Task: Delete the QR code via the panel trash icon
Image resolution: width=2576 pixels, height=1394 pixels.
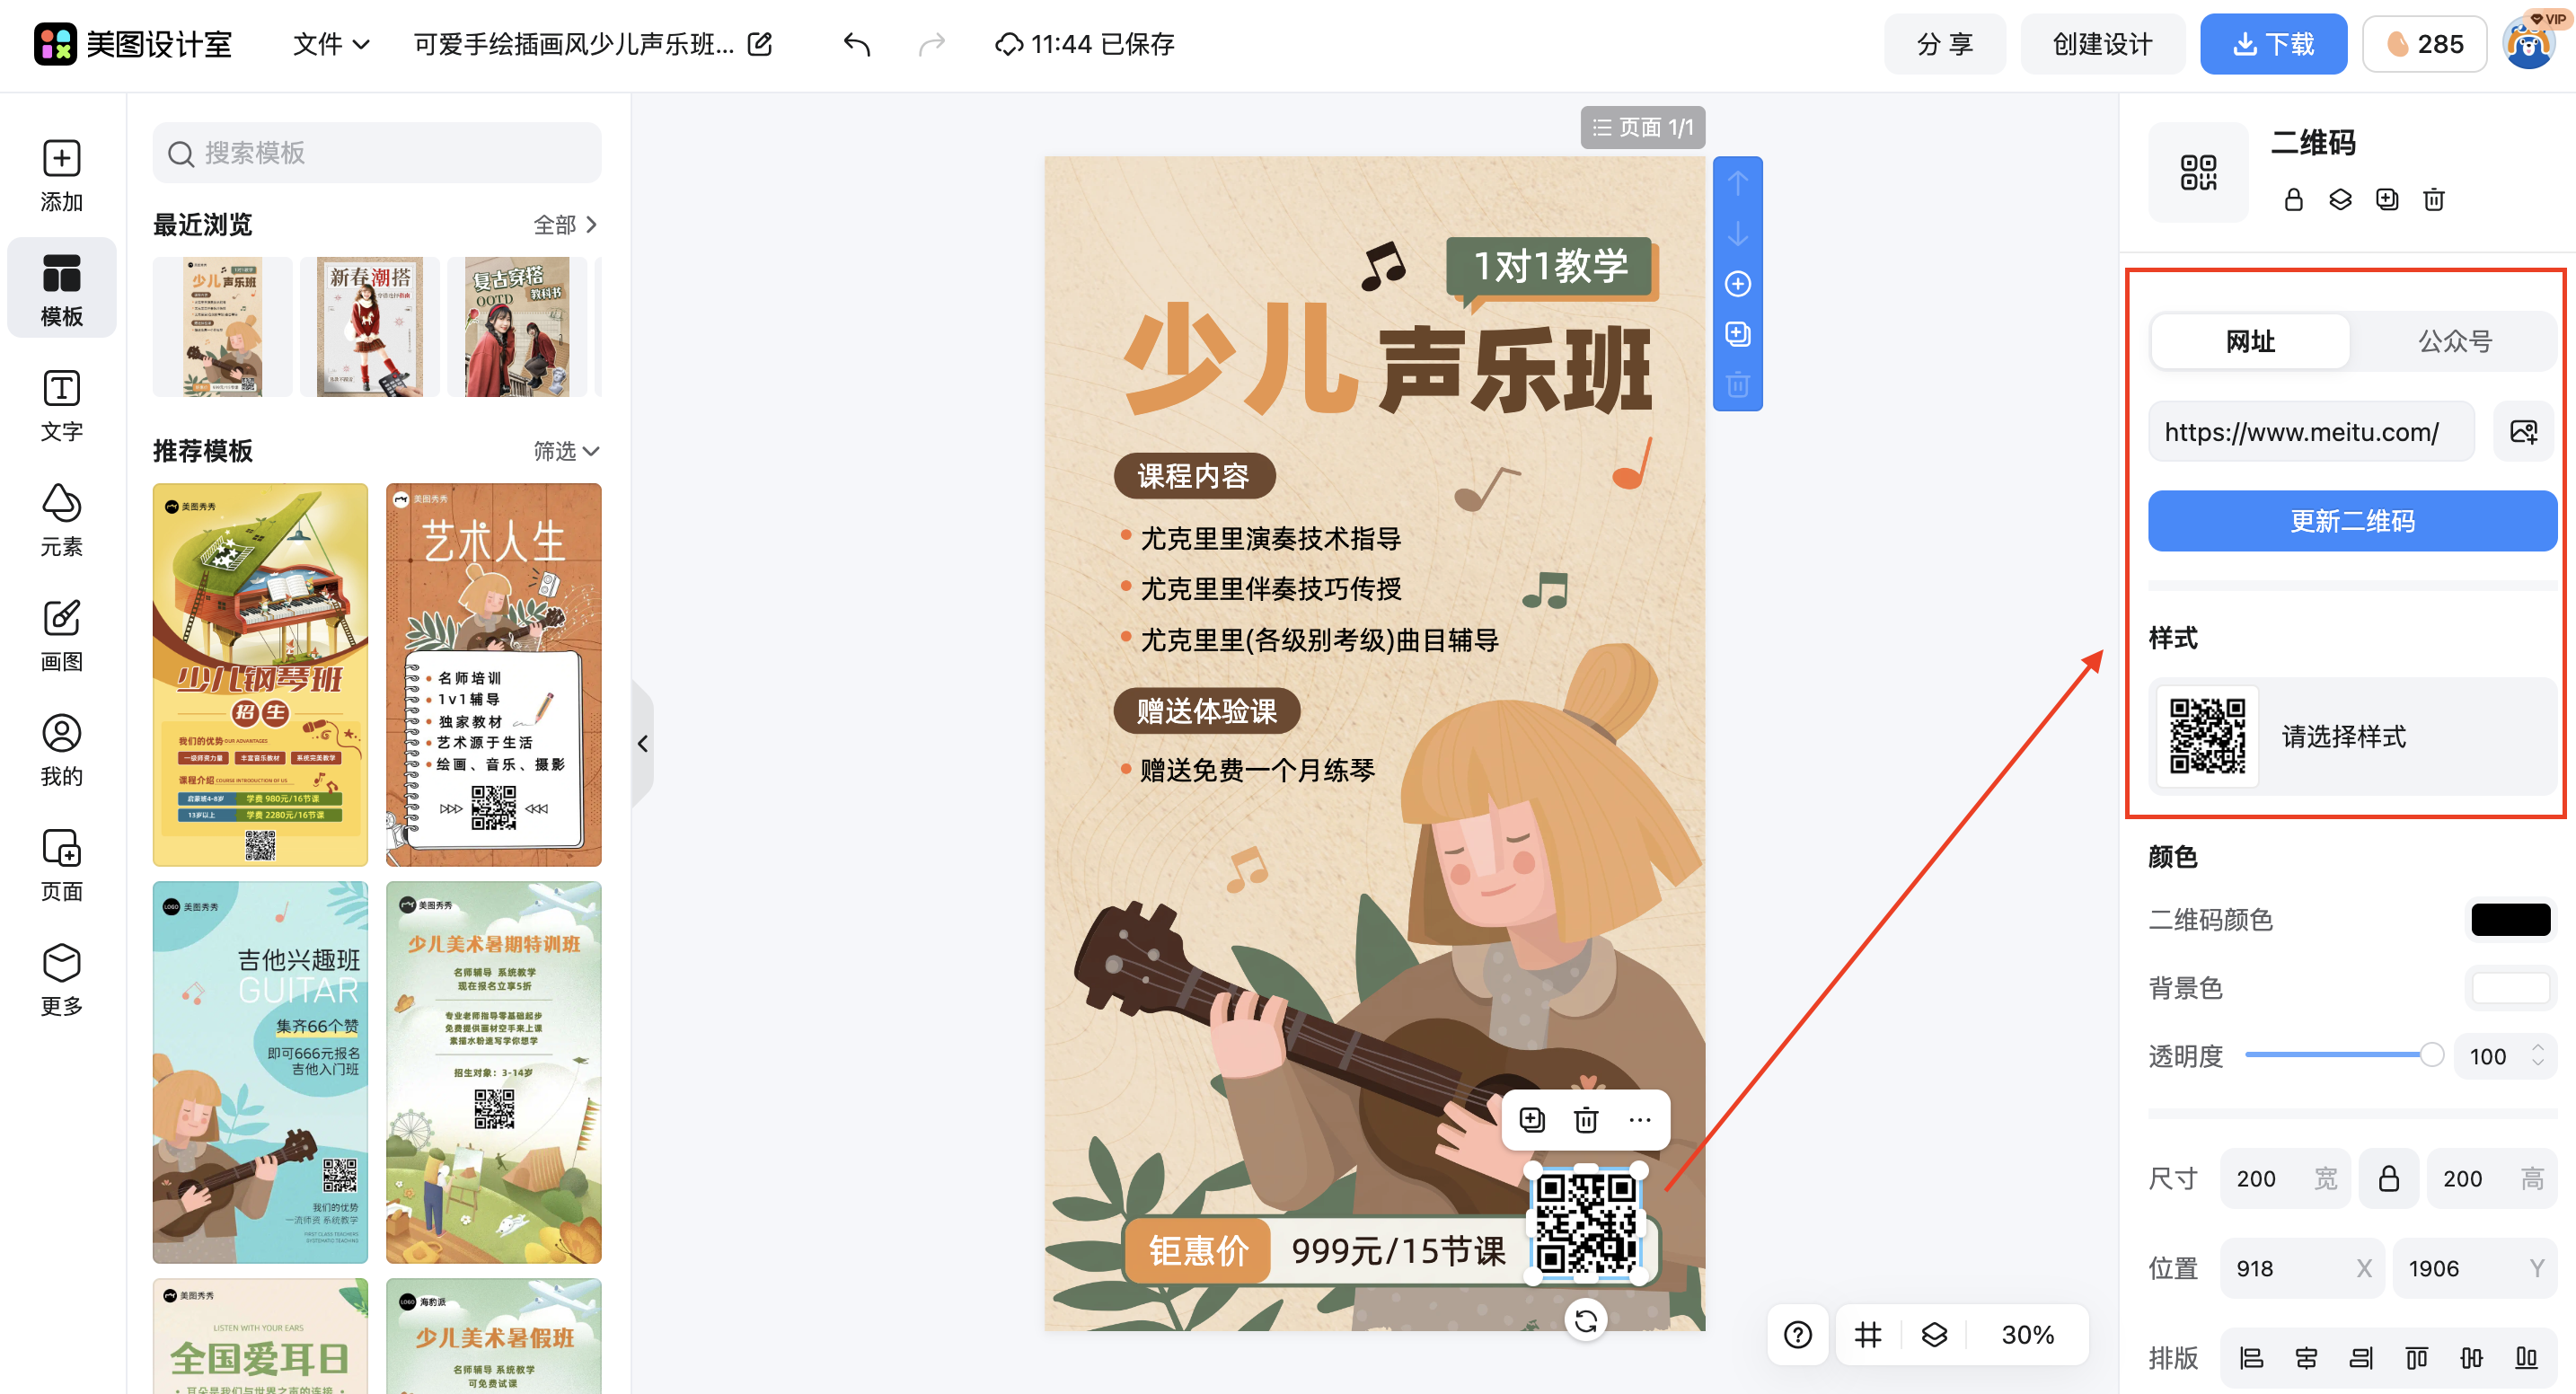Action: (2434, 199)
